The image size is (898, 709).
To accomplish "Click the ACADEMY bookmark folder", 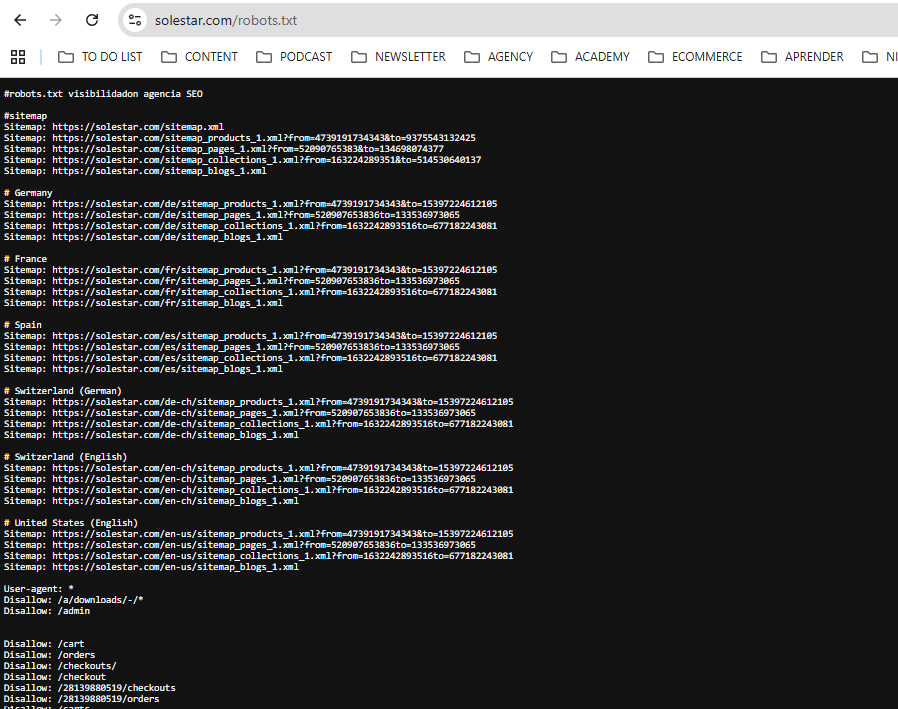I will [x=590, y=57].
